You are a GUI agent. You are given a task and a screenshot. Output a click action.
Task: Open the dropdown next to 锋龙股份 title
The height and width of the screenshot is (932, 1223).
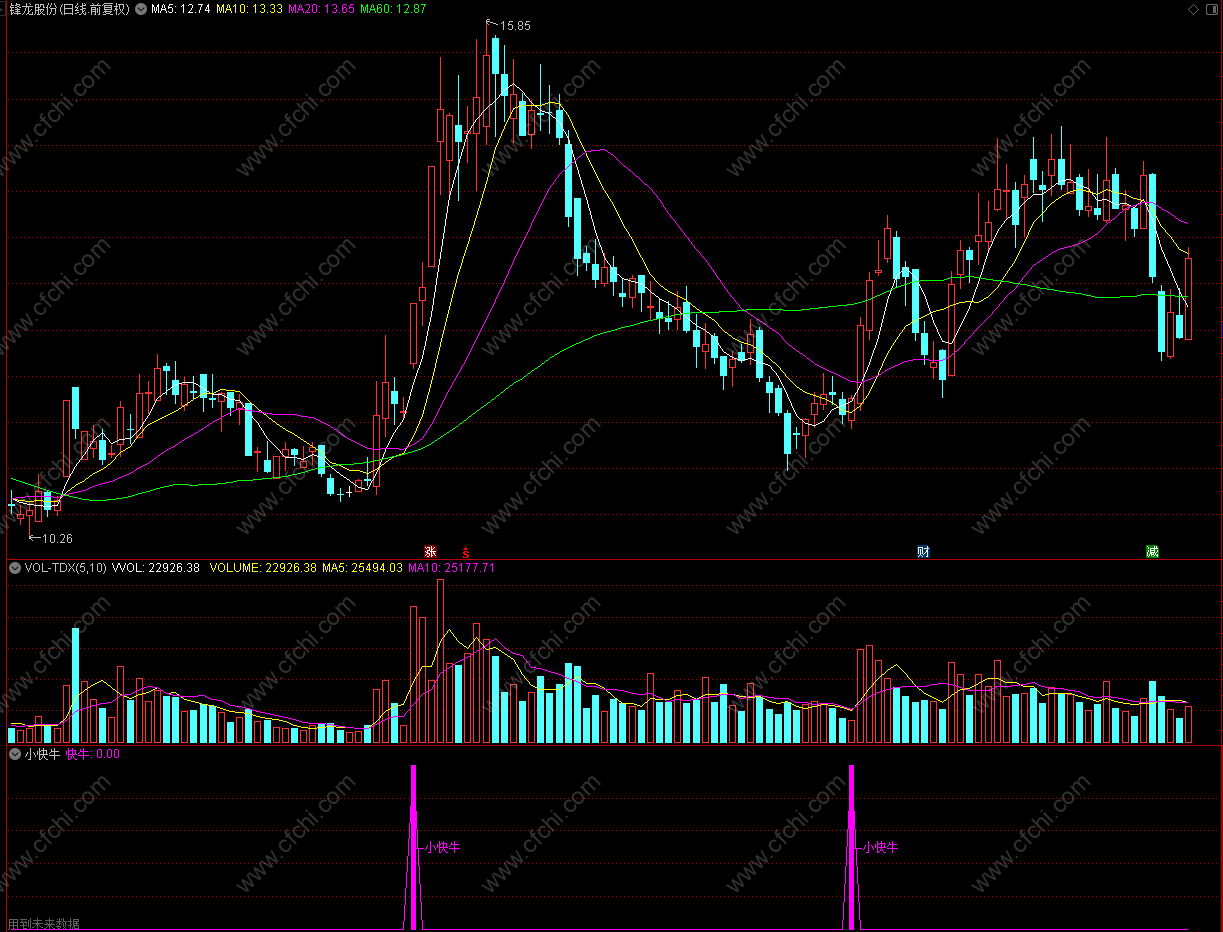point(140,9)
